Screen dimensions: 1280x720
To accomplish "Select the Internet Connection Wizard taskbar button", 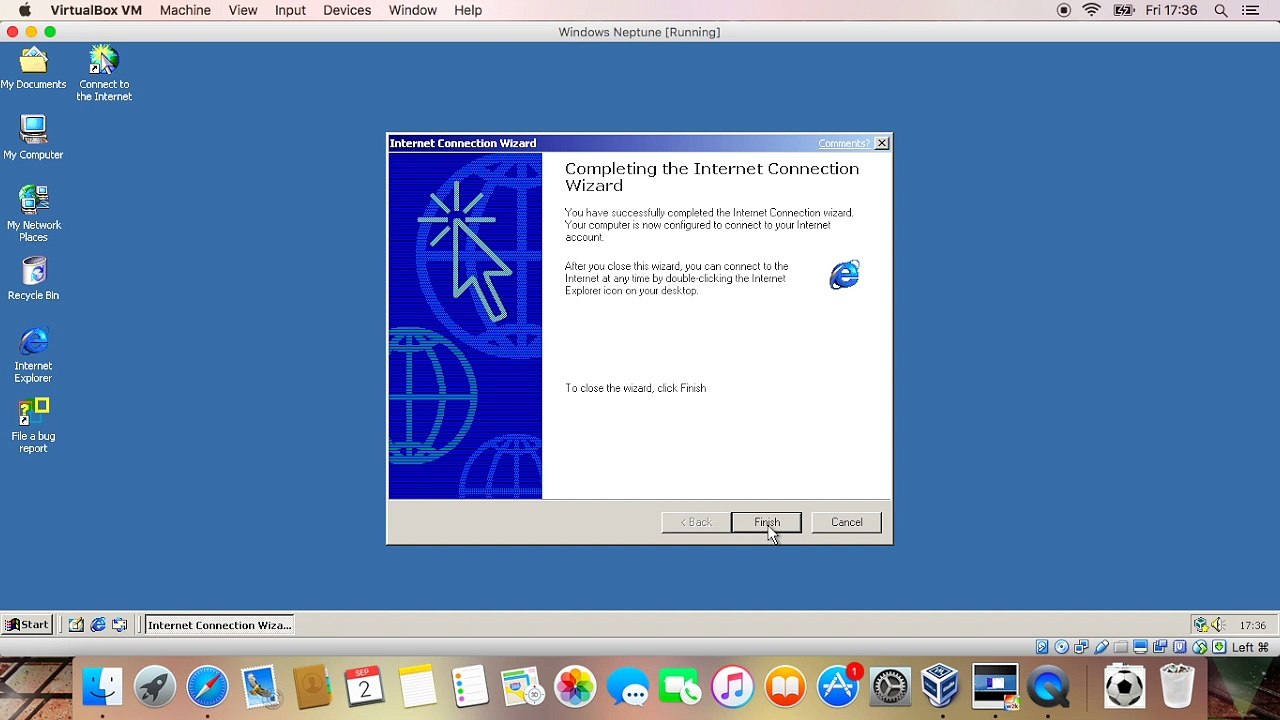I will tap(219, 625).
